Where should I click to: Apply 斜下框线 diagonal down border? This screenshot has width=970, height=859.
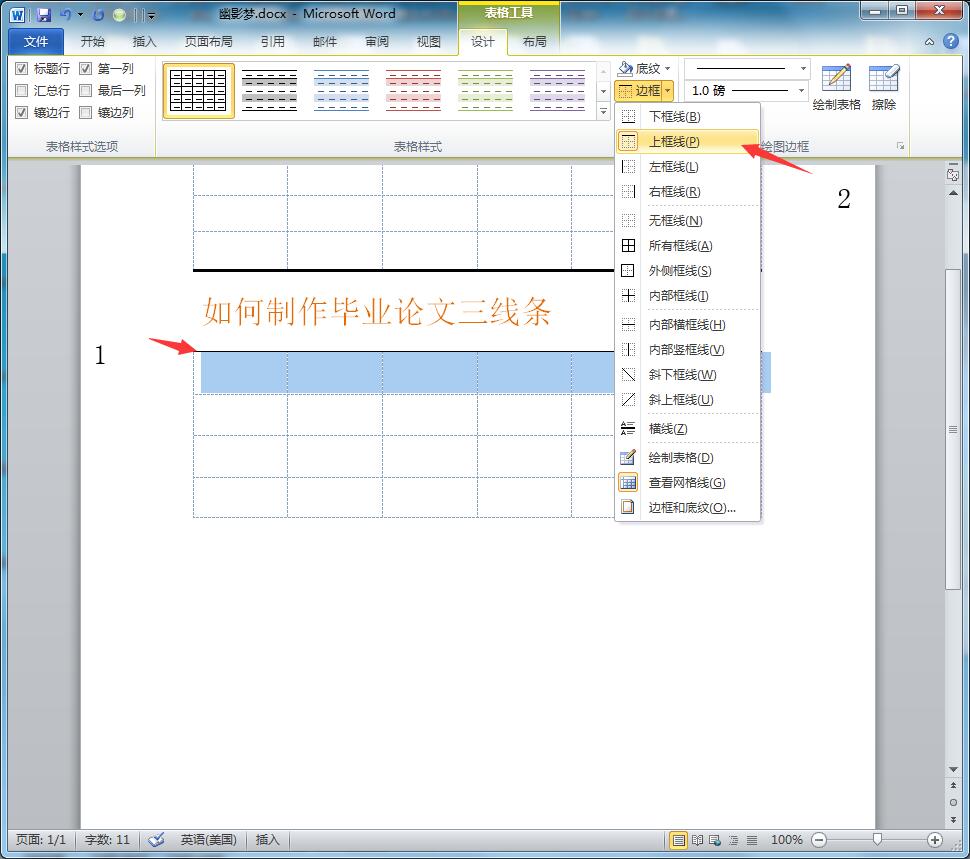(x=688, y=375)
